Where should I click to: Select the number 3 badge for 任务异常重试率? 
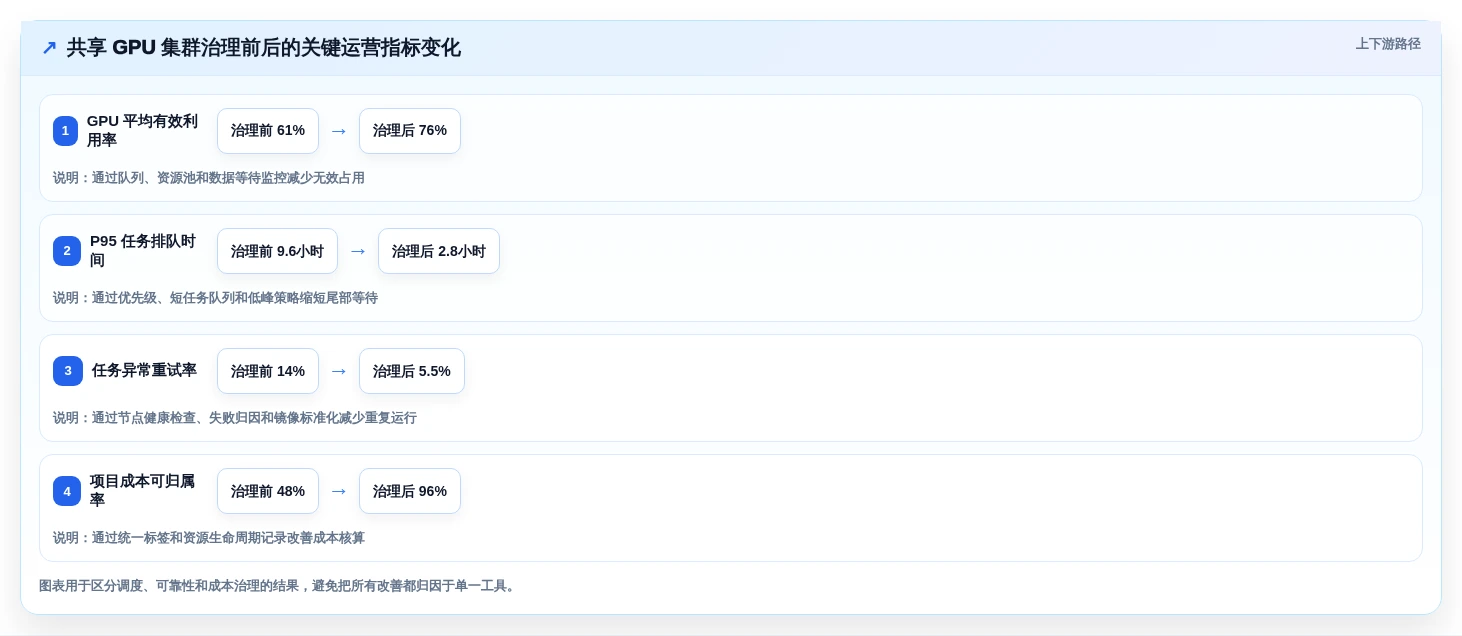pos(68,371)
